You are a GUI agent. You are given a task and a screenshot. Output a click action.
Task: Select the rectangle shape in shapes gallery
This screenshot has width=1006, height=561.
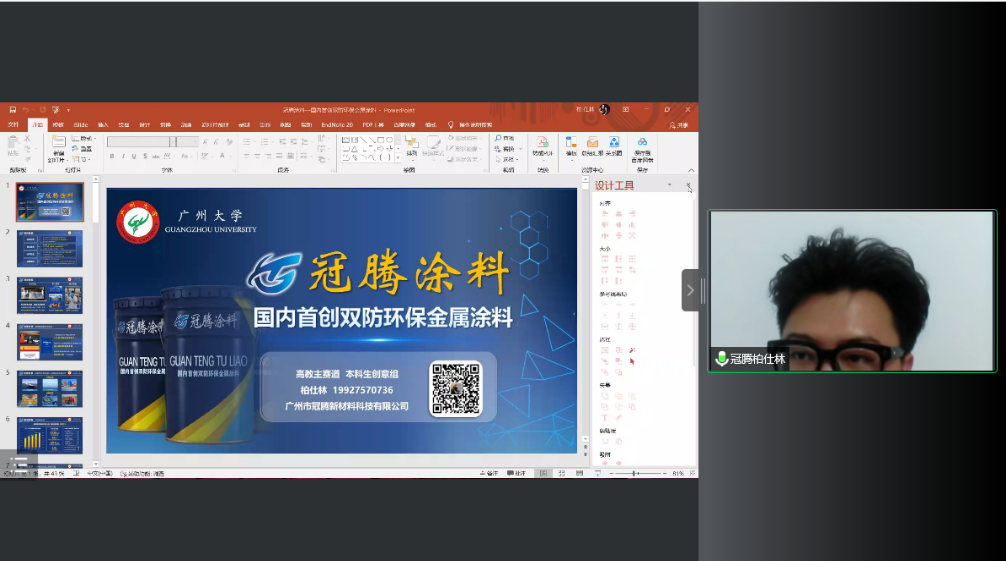[x=380, y=140]
